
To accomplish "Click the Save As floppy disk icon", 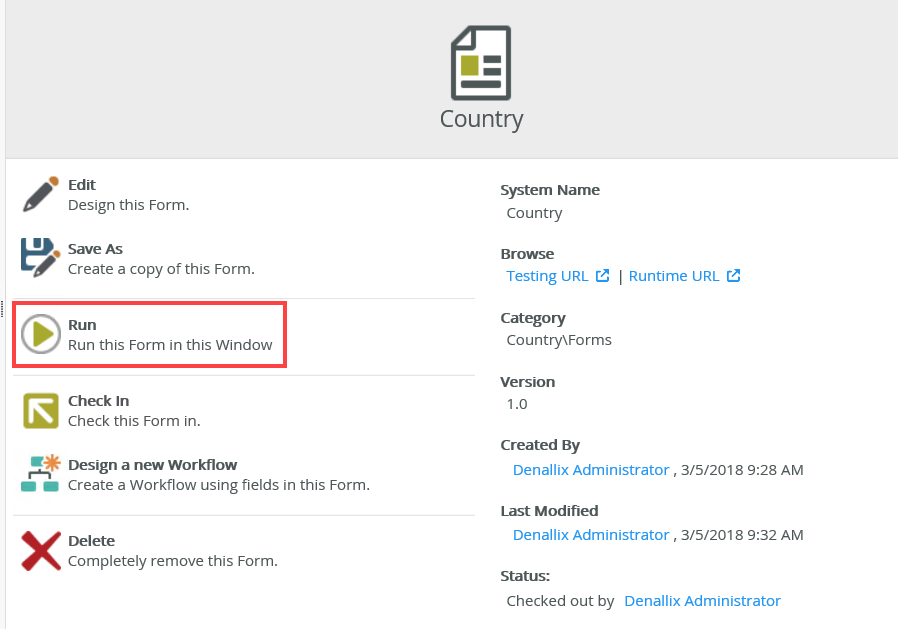I will click(41, 258).
